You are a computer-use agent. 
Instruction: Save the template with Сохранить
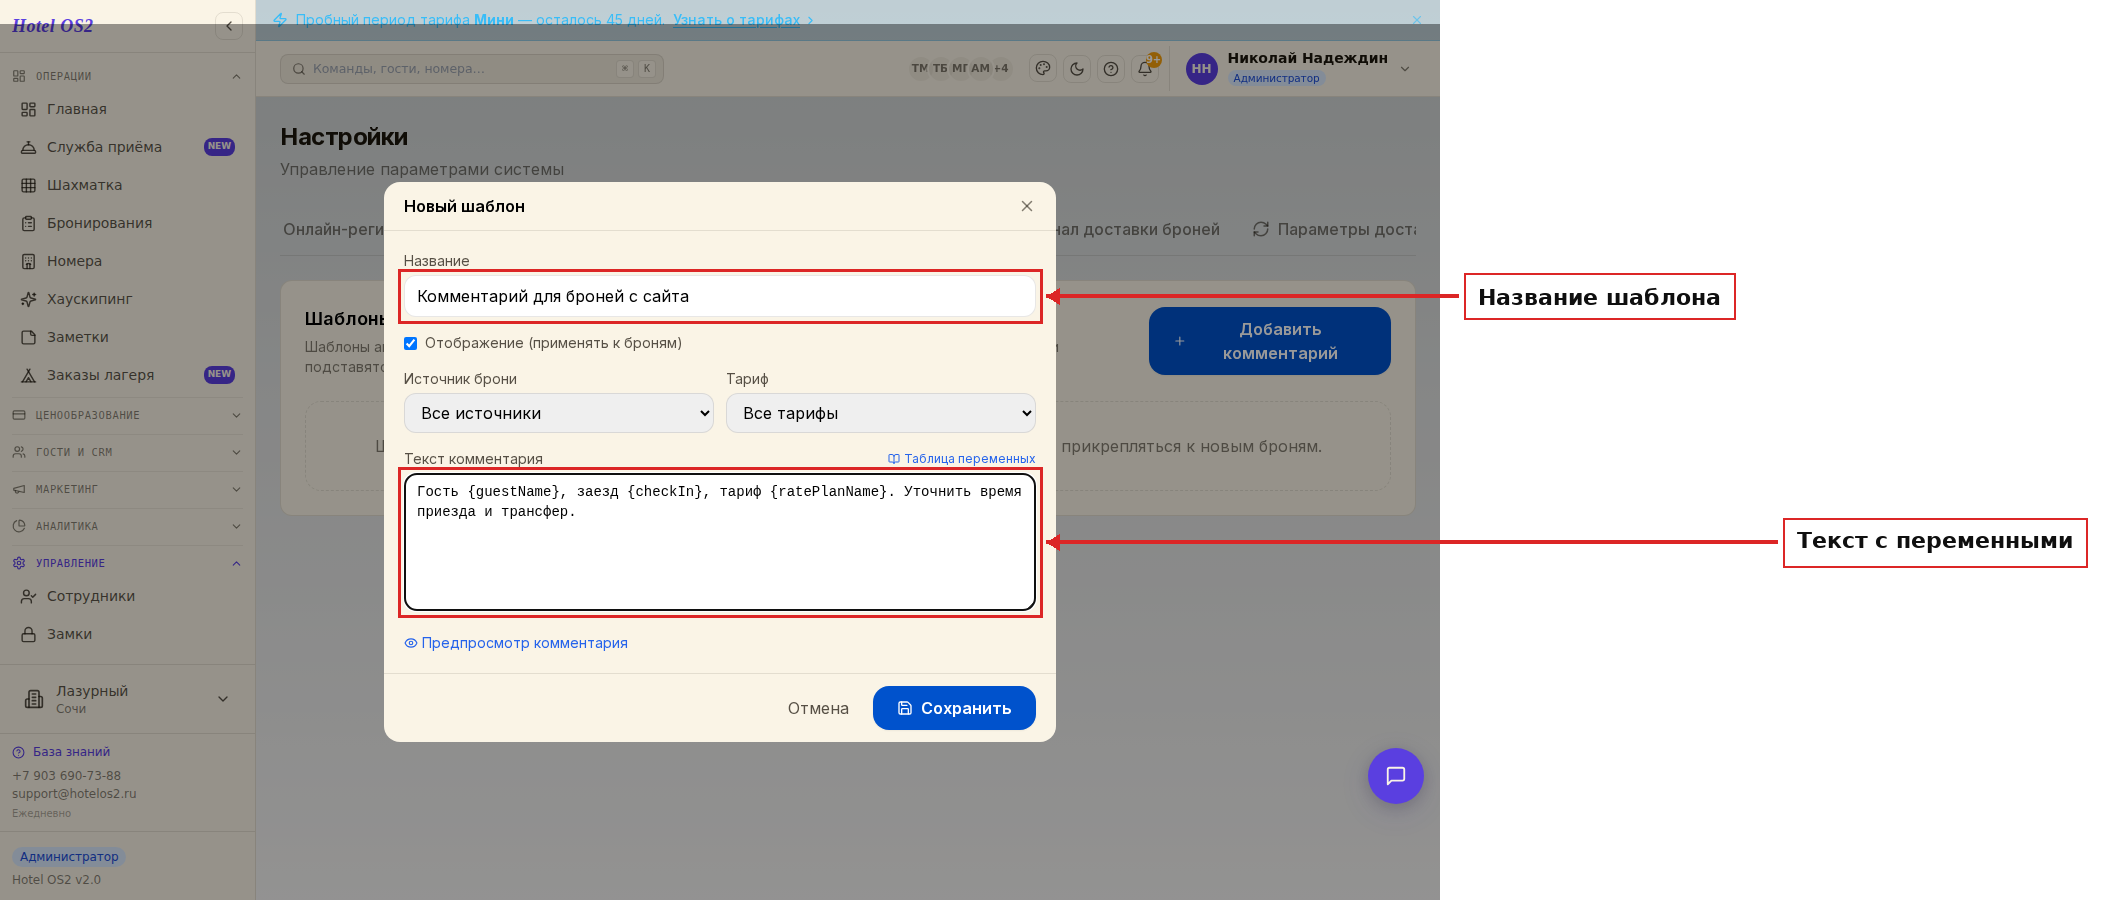(954, 708)
